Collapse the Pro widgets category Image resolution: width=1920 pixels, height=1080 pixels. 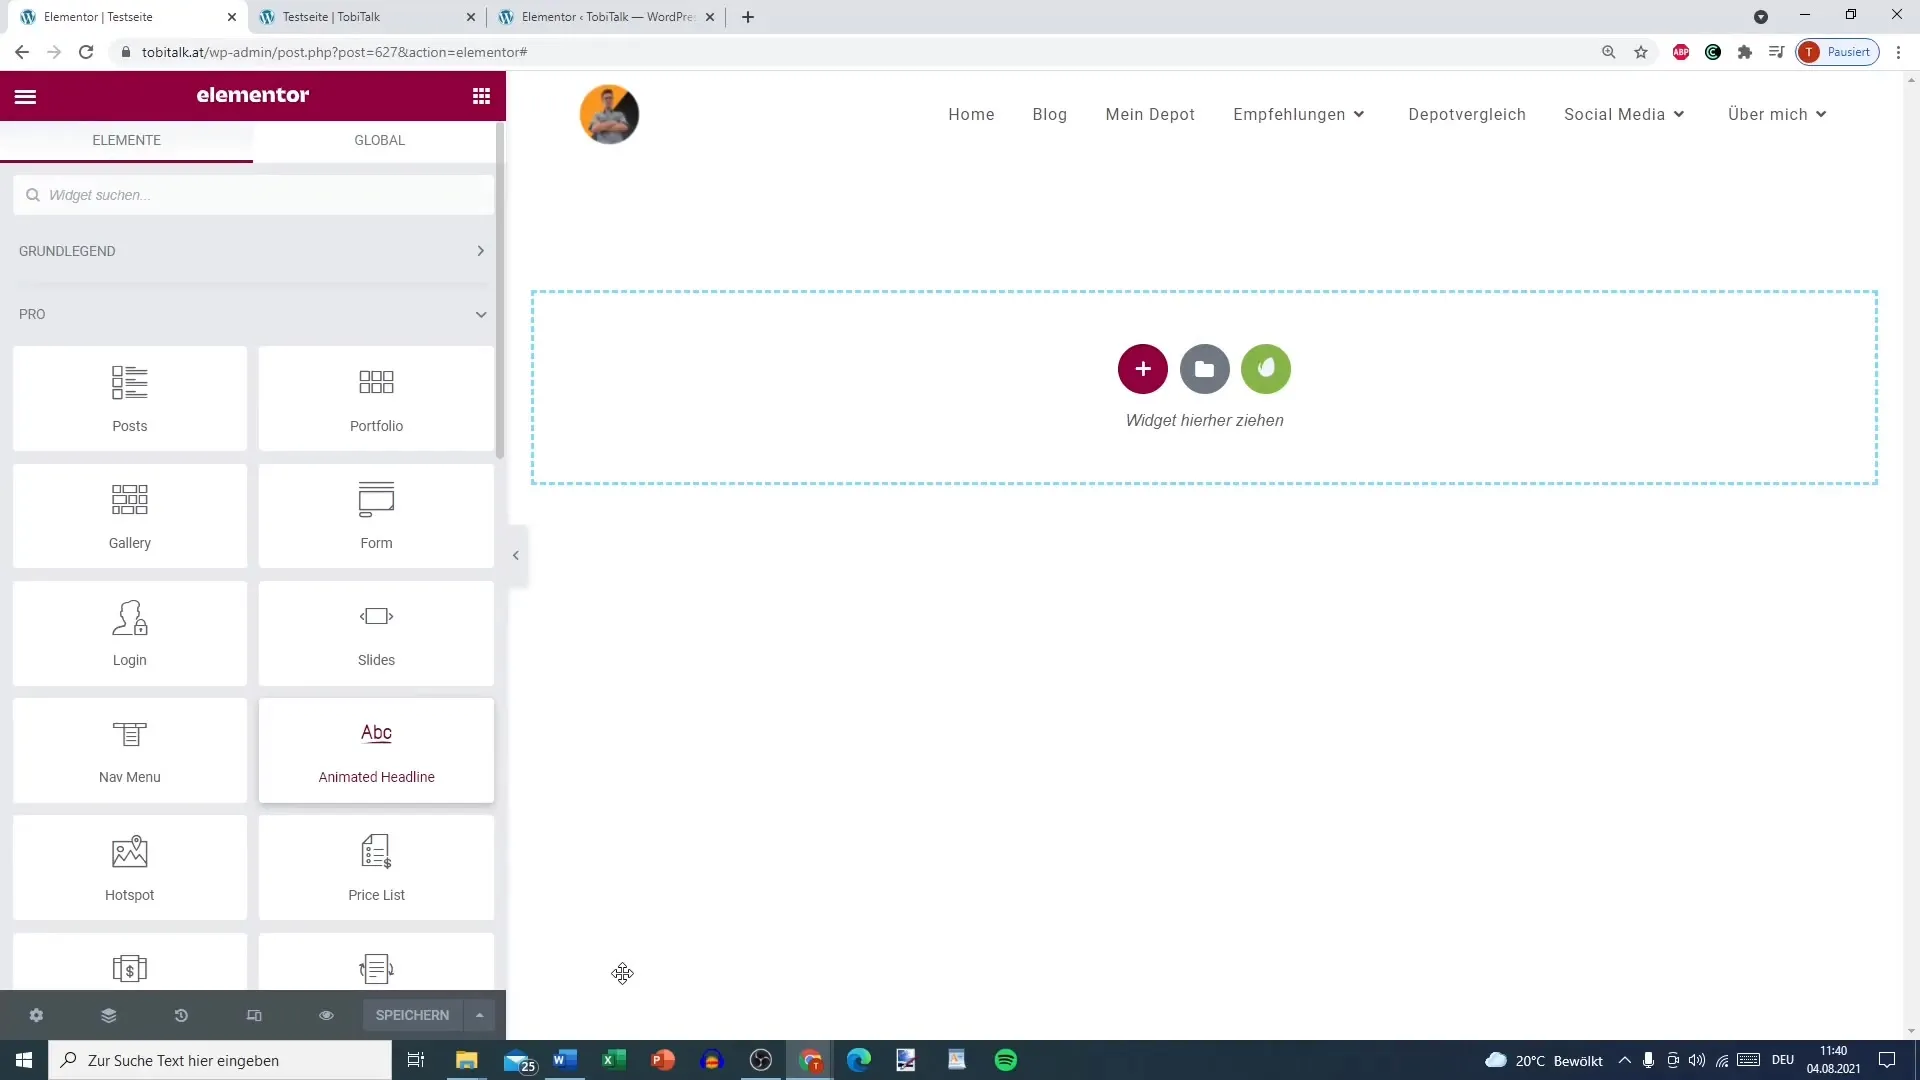click(253, 314)
